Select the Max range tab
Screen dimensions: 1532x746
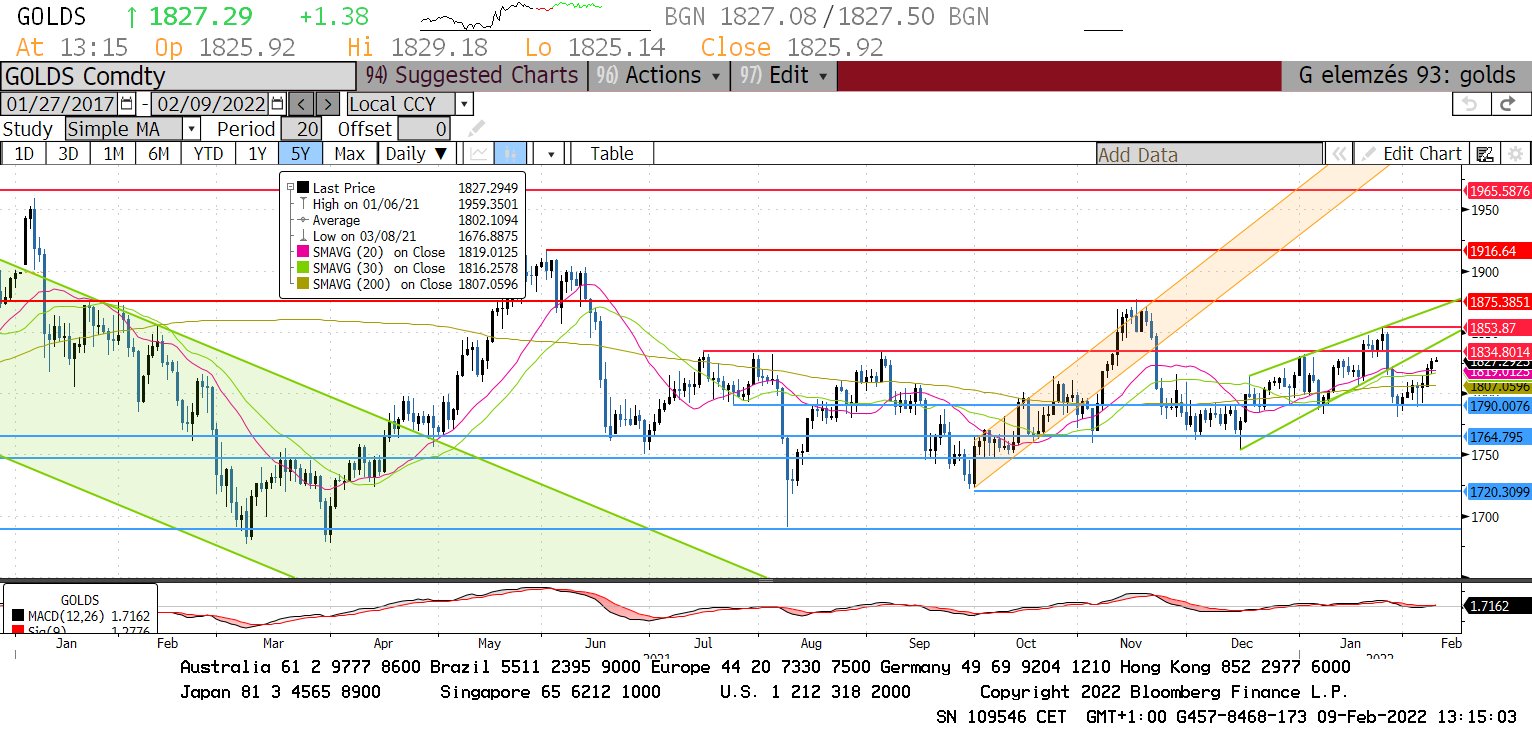point(350,153)
